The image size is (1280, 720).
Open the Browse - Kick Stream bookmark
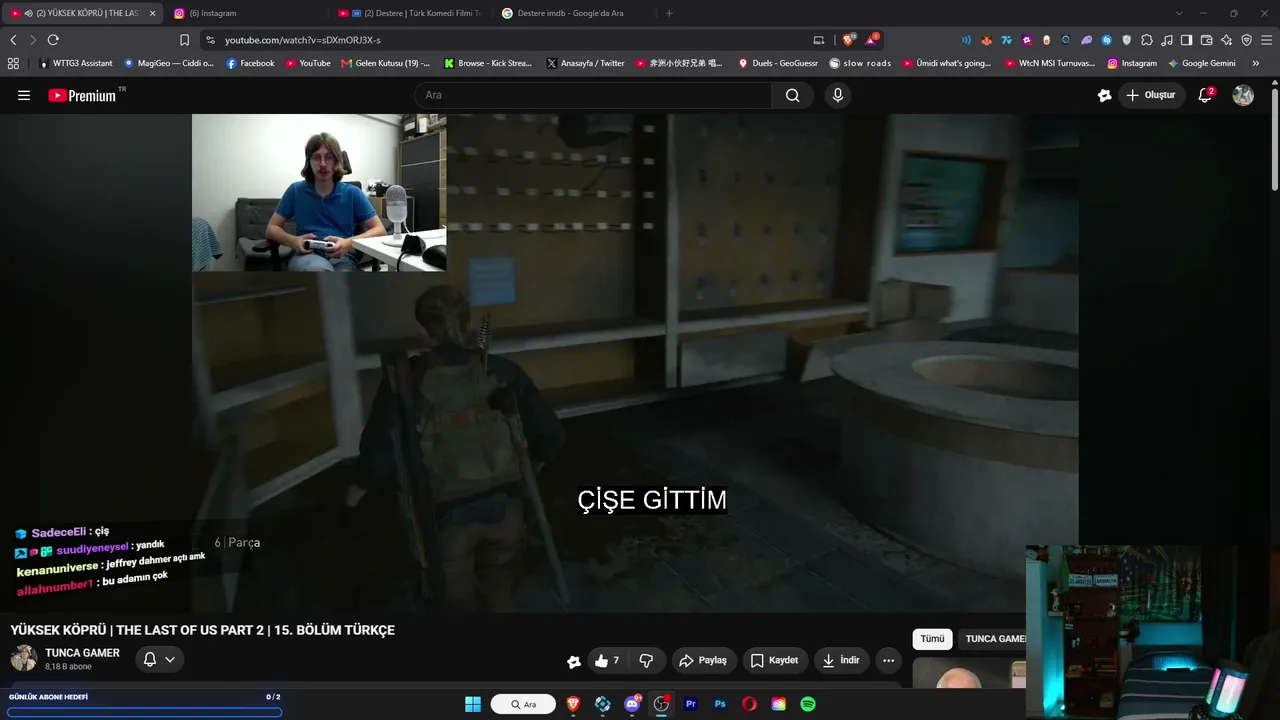(488, 63)
